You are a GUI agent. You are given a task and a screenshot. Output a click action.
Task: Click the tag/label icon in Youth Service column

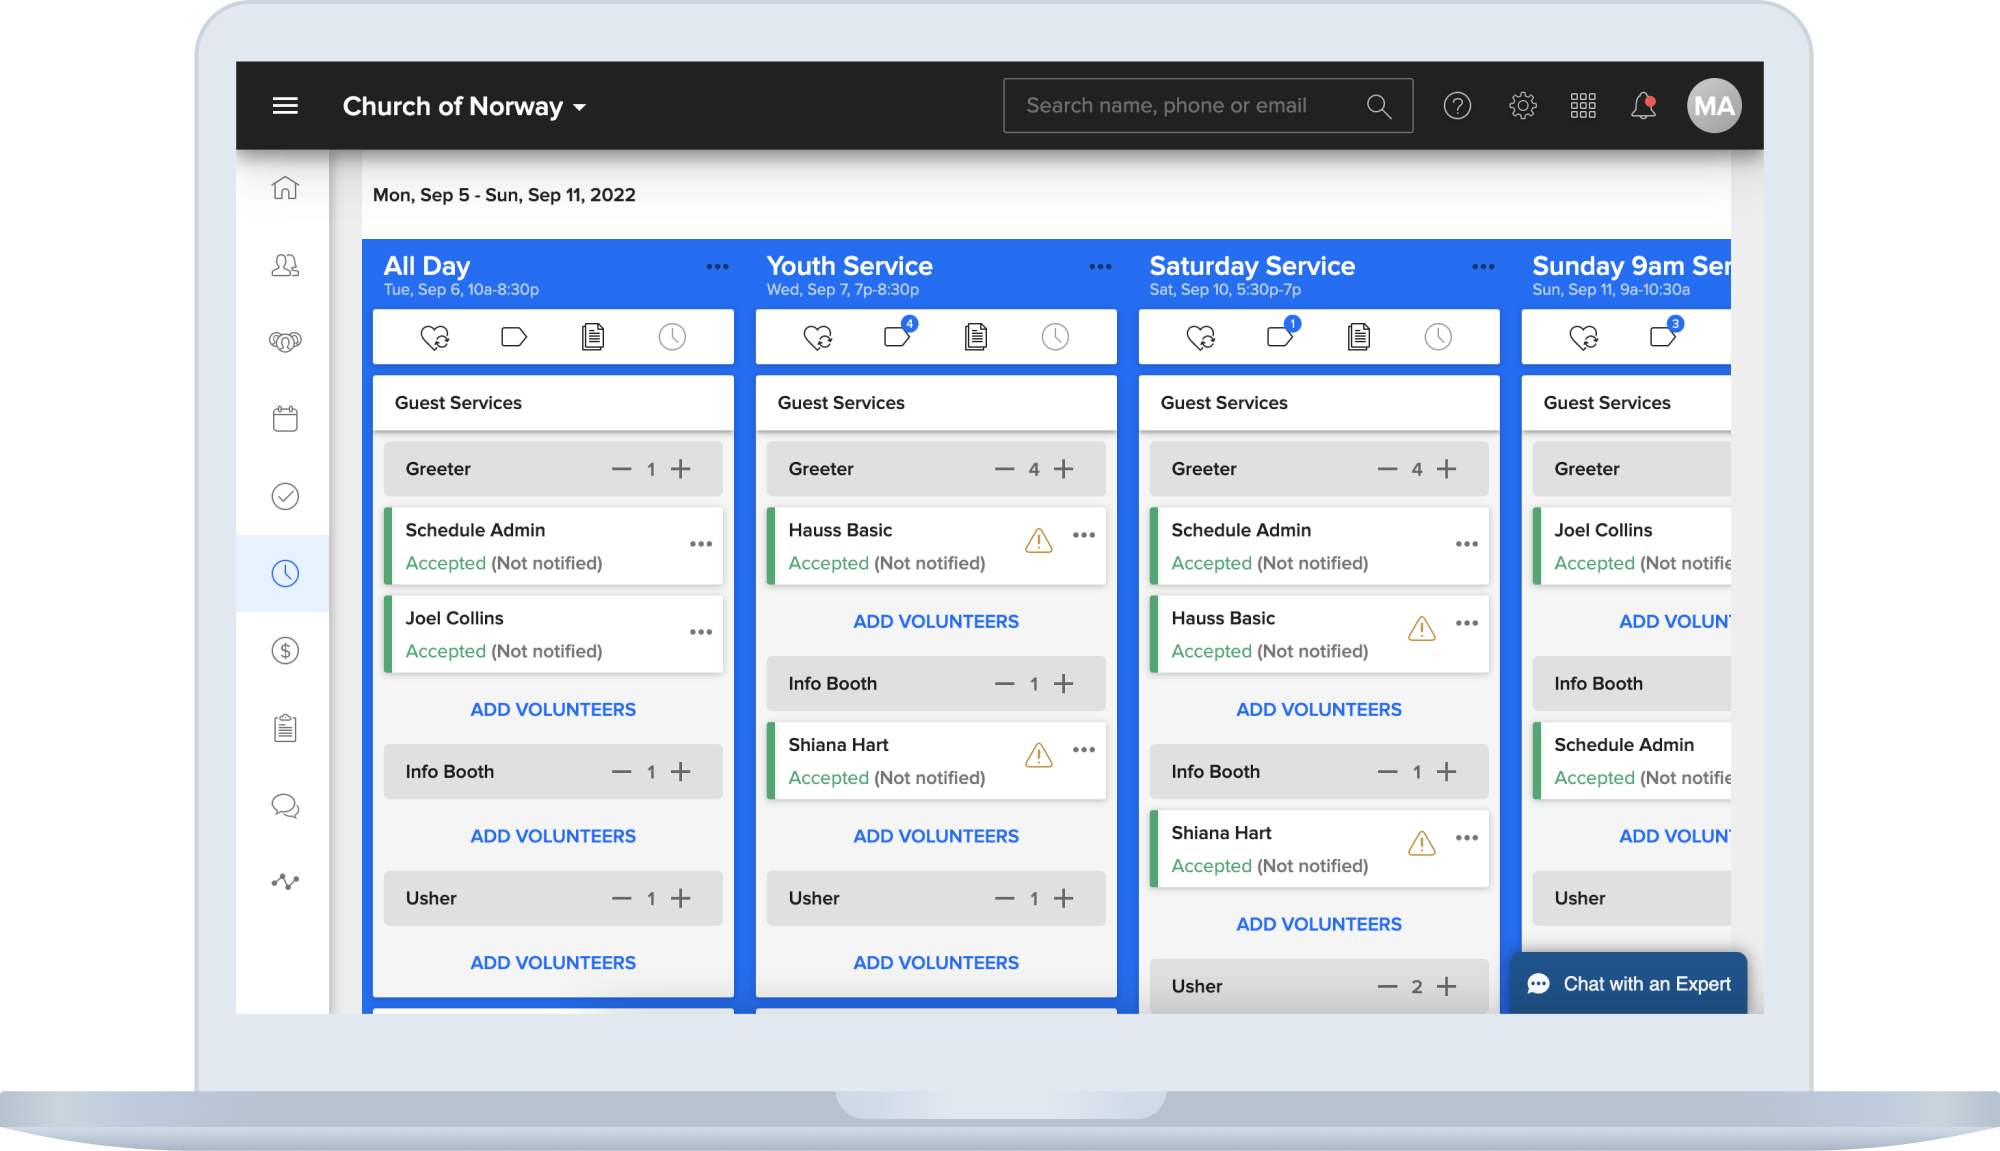tap(897, 339)
